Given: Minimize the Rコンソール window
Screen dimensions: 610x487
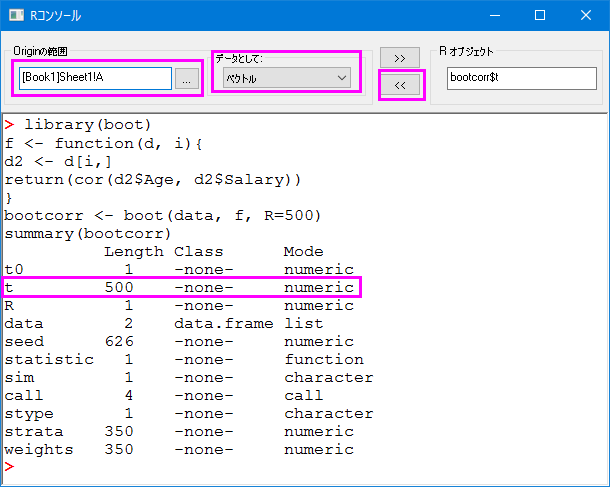Looking at the screenshot, I should click(494, 16).
